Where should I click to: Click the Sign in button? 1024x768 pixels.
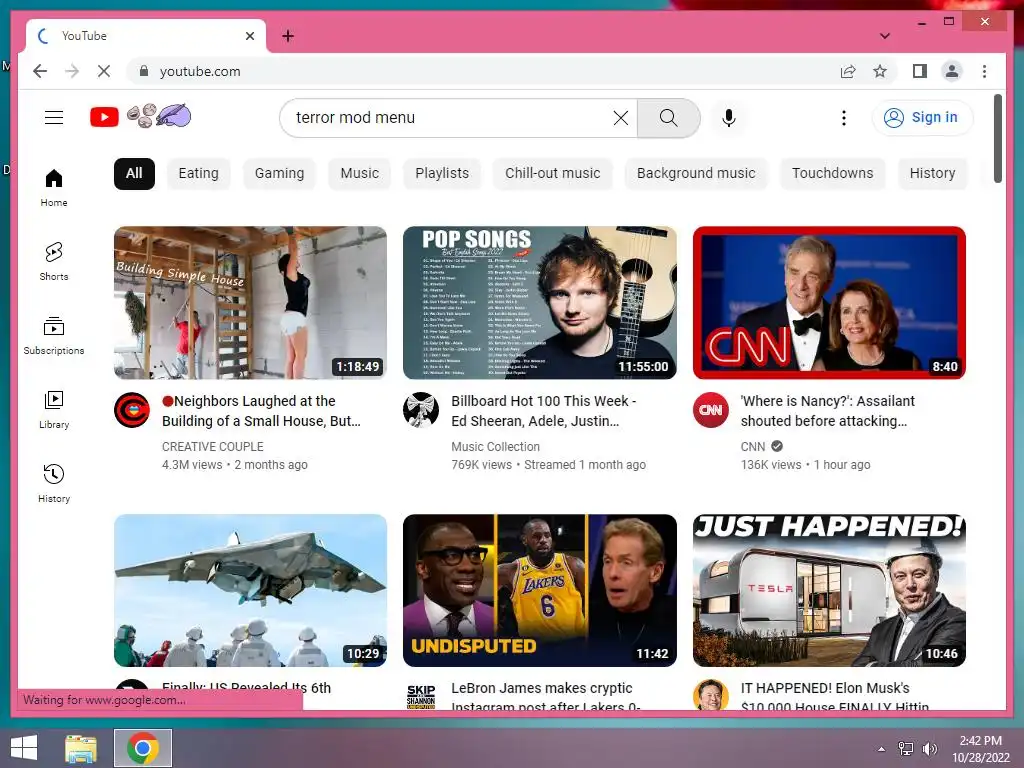click(x=921, y=118)
